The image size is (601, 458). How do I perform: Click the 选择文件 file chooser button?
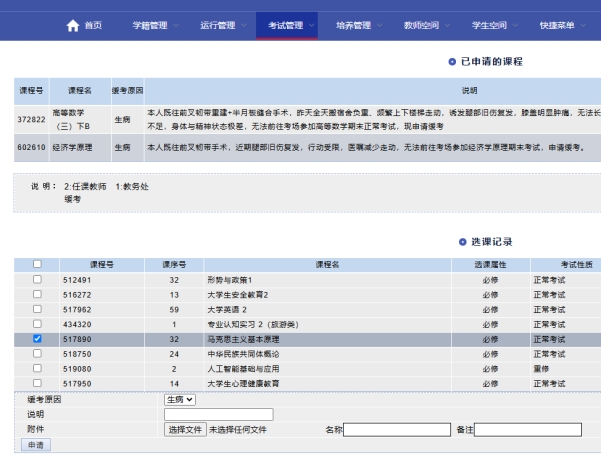(x=185, y=430)
